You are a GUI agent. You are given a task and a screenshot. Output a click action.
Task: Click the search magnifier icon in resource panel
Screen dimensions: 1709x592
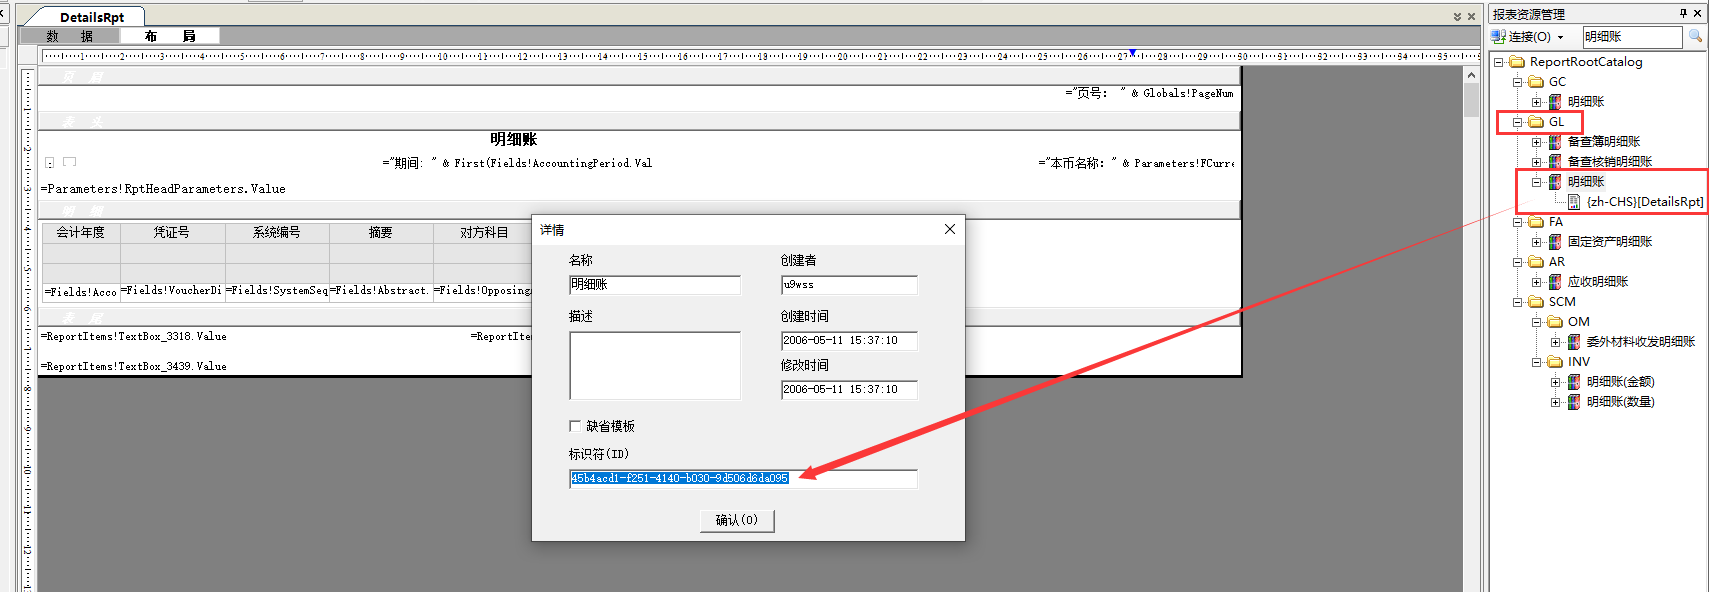pyautogui.click(x=1695, y=36)
